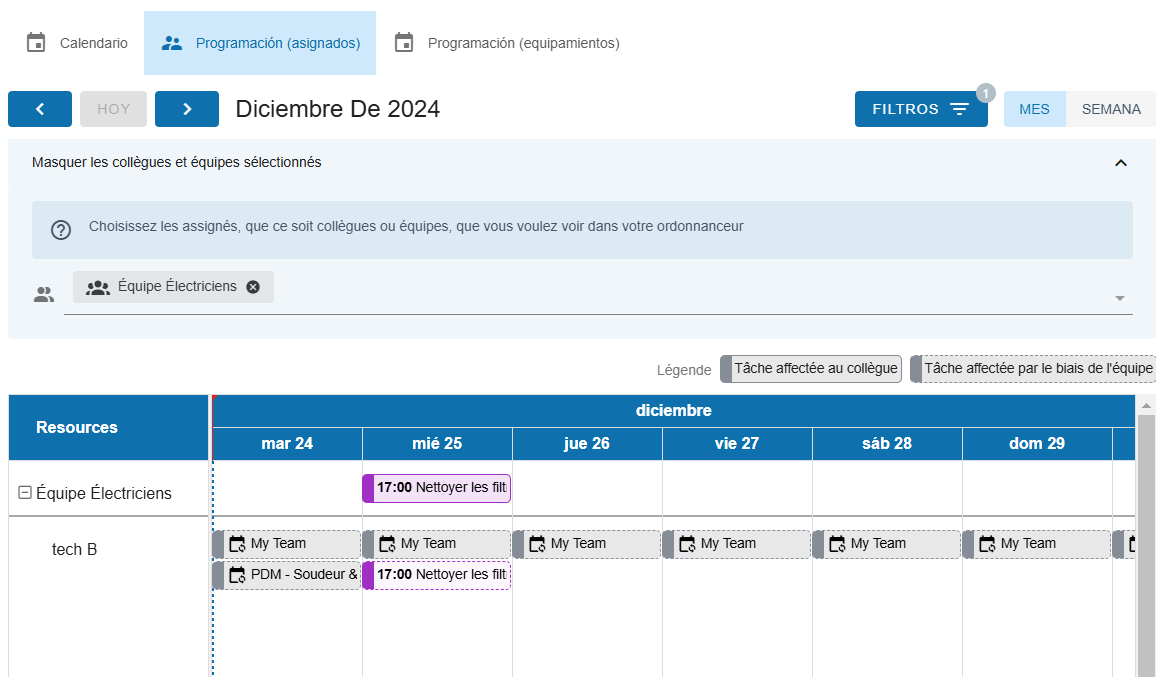The width and height of the screenshot is (1156, 677).
Task: Open the assignee selection dropdown arrow
Action: pos(1120,298)
